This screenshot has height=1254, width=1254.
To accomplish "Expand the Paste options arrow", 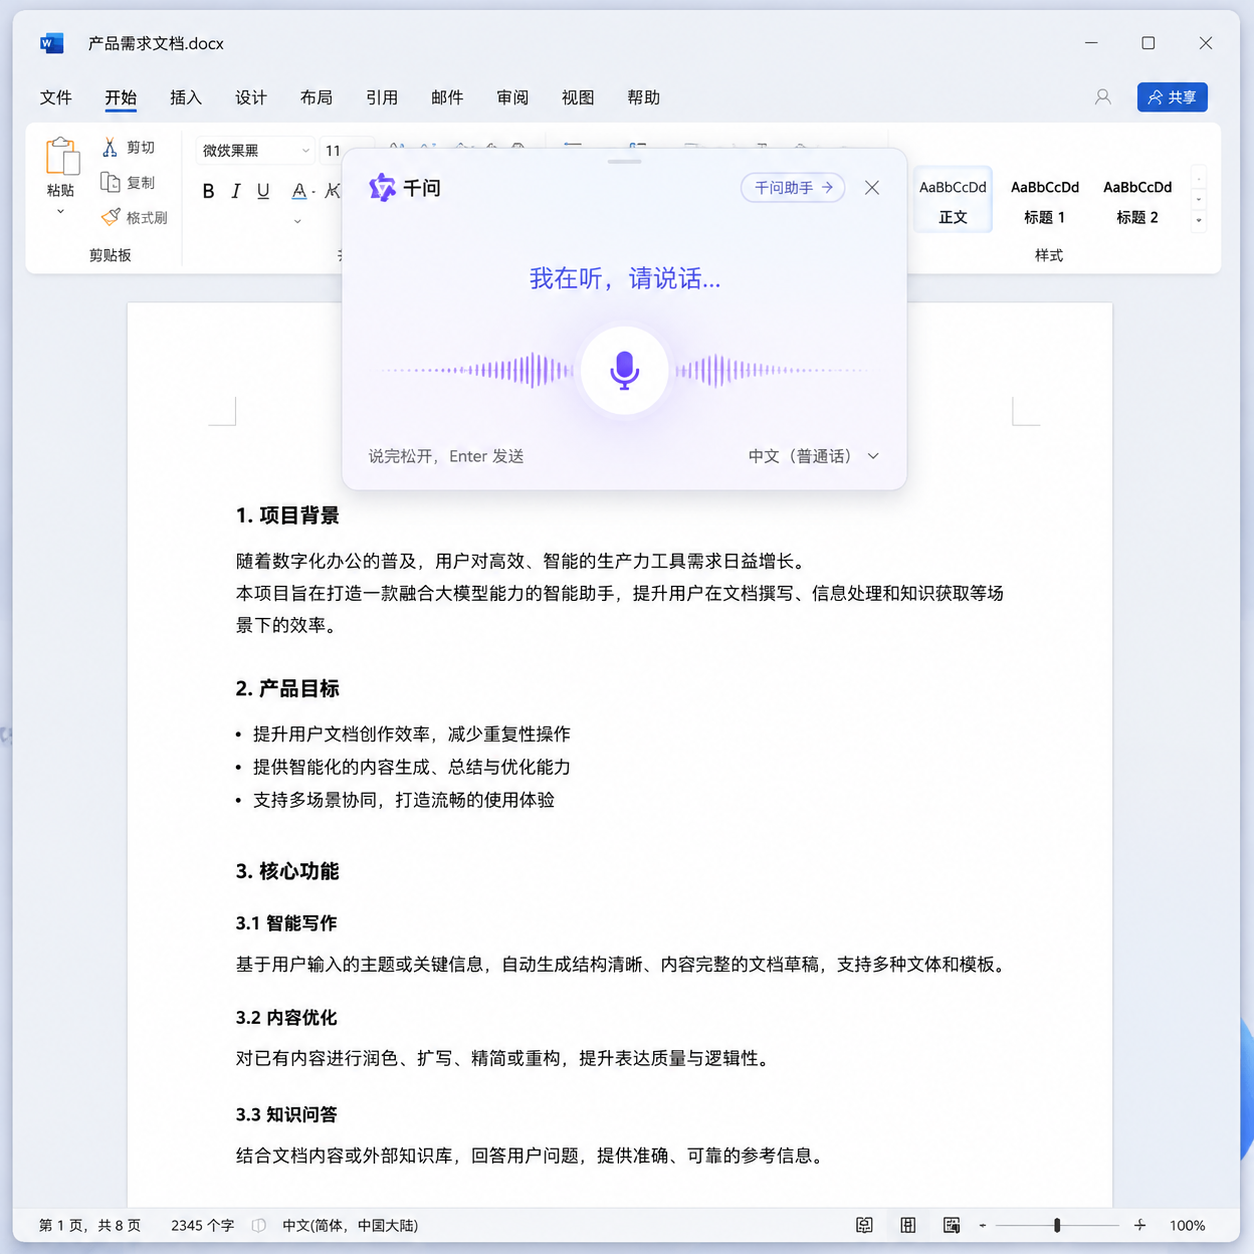I will (61, 212).
